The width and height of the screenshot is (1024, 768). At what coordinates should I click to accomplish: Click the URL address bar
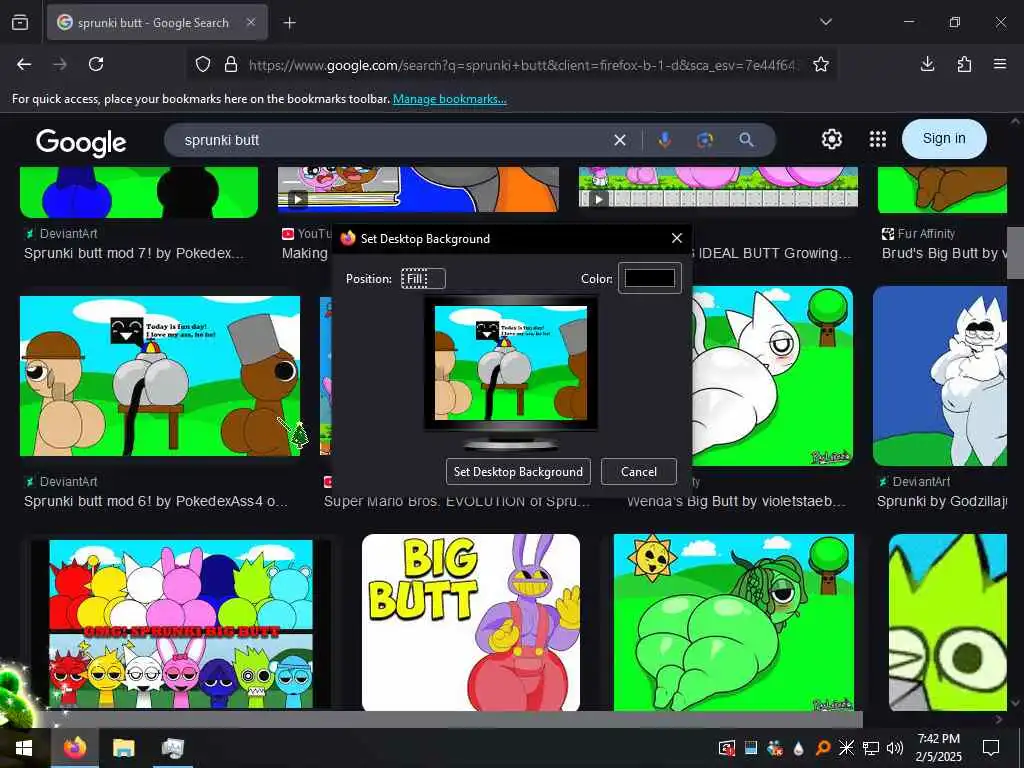522,65
